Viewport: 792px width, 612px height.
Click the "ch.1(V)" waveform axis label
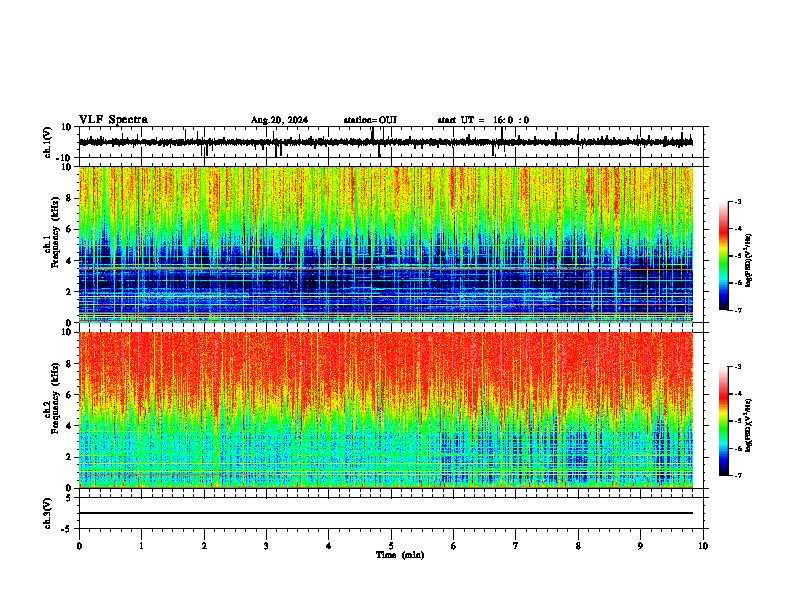48,142
